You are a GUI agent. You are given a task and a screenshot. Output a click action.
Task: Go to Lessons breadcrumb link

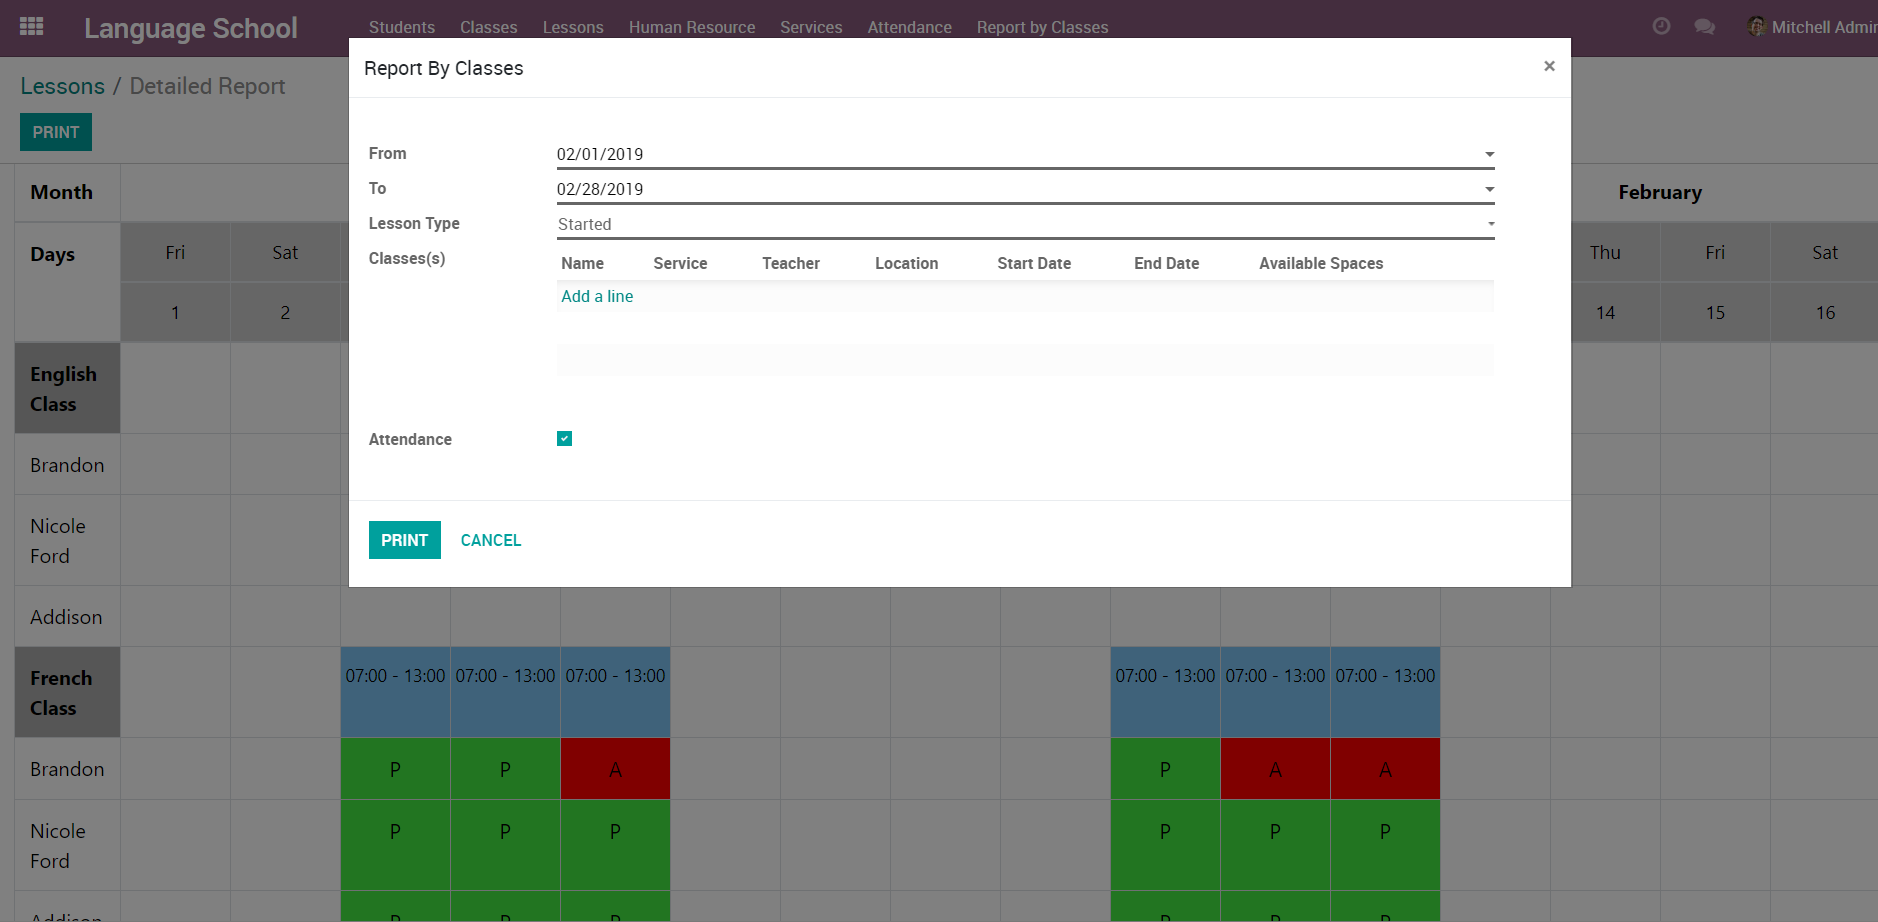tap(62, 87)
